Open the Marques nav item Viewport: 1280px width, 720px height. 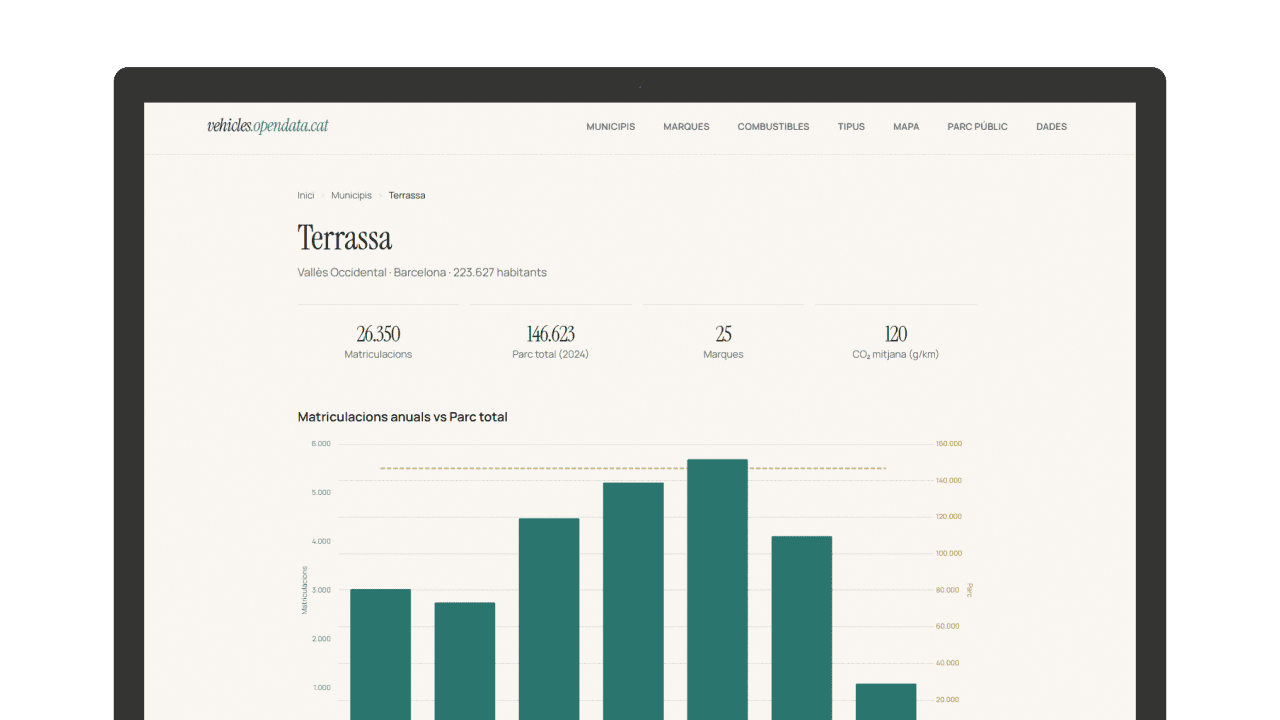[x=686, y=127]
